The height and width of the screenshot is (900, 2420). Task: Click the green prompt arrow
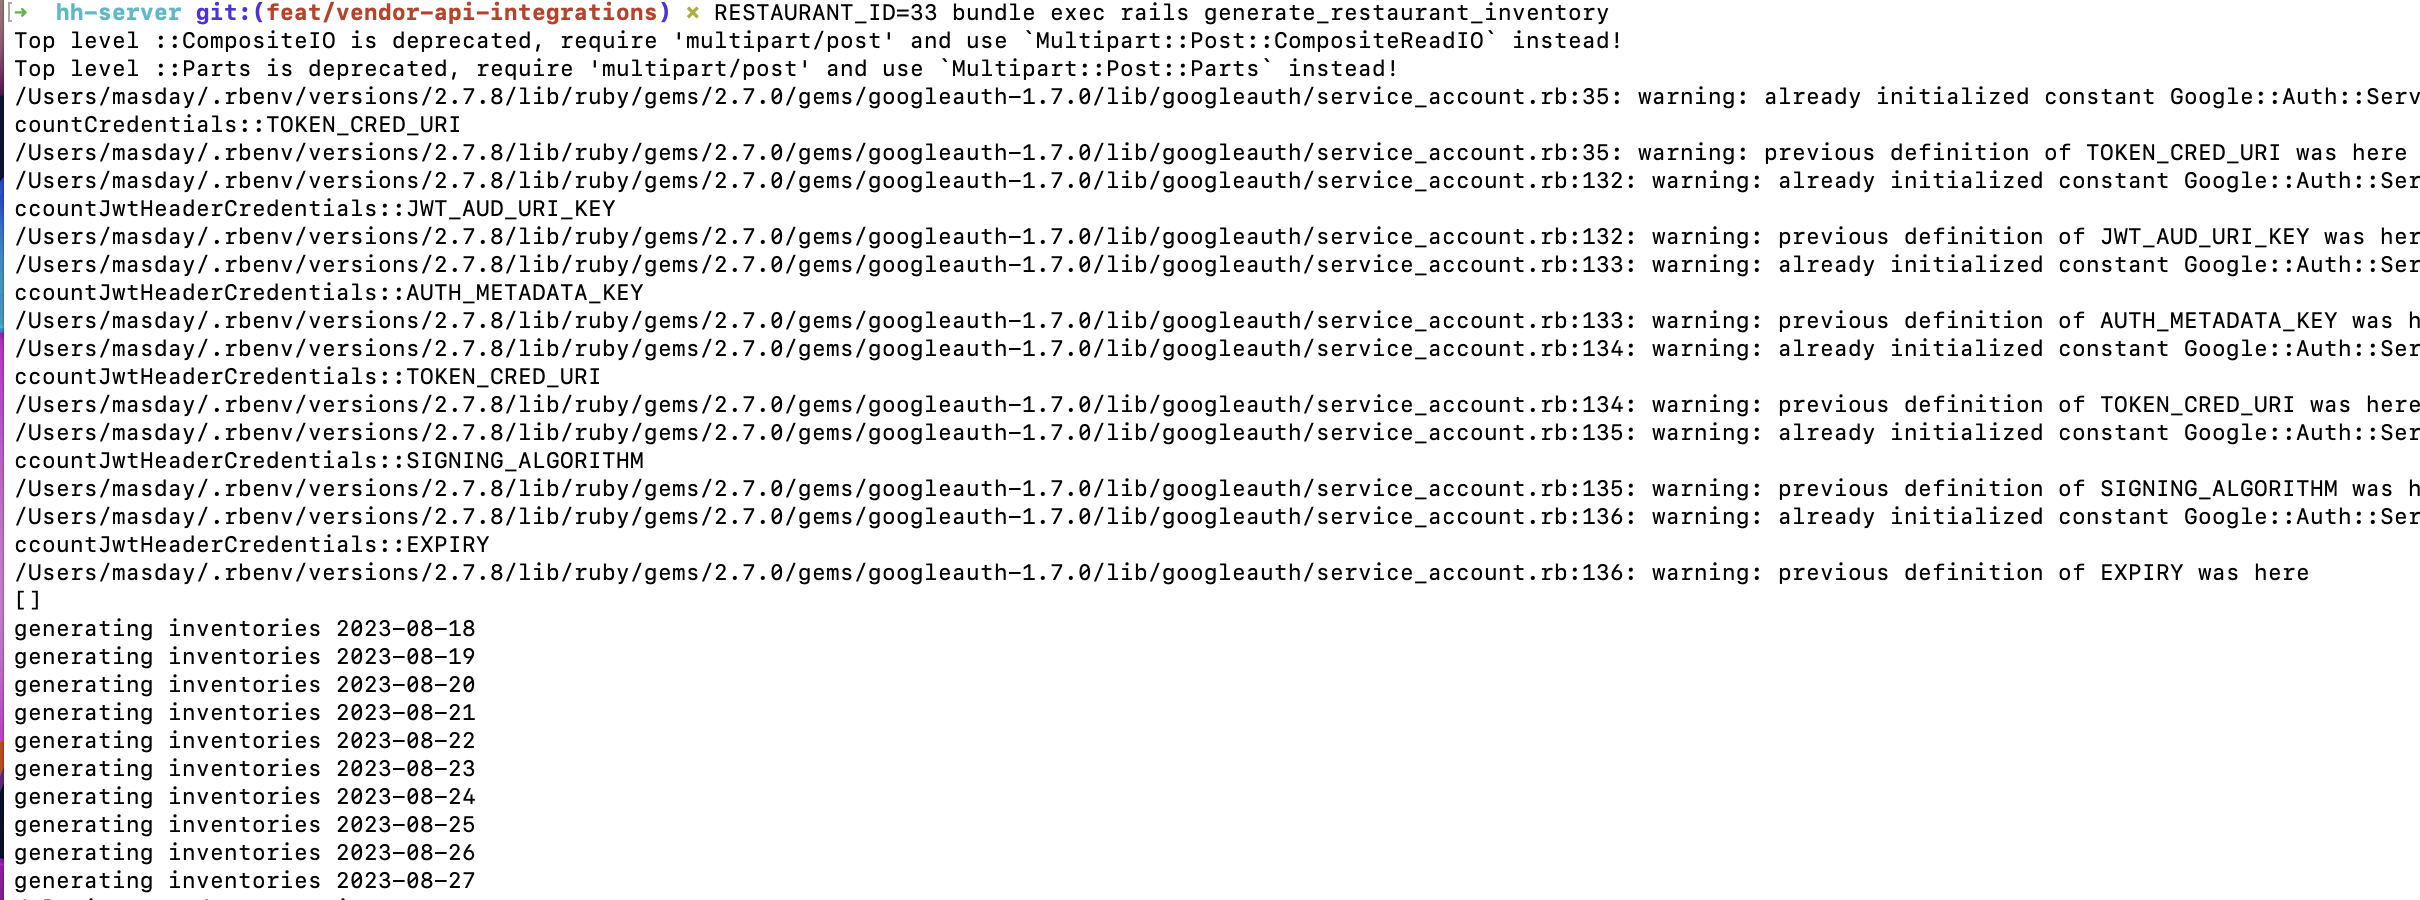click(20, 13)
